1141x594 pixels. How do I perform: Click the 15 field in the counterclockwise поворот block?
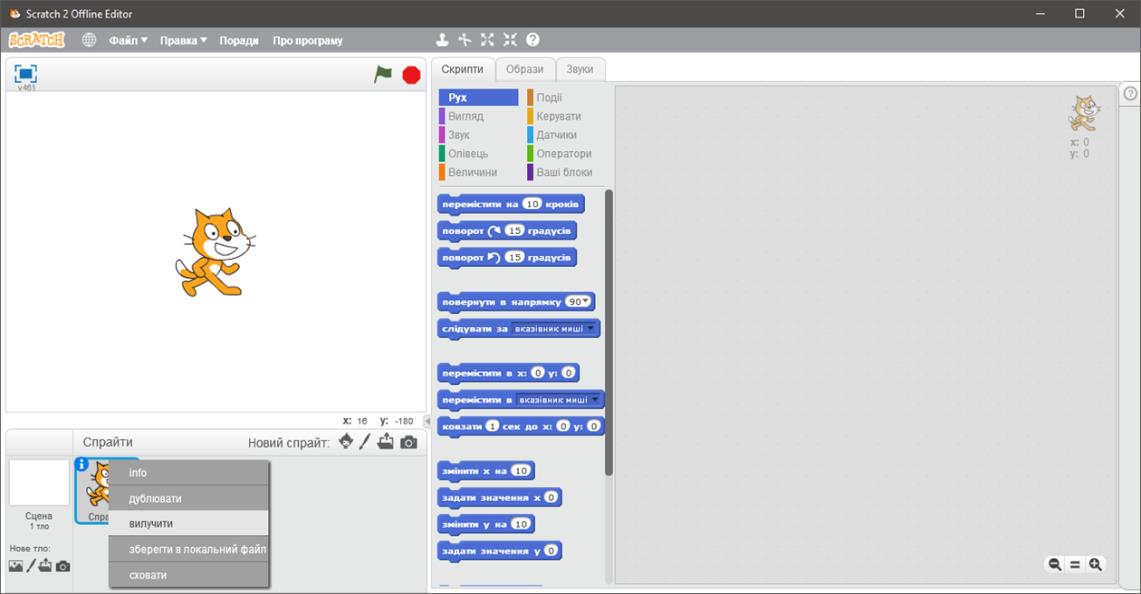[x=515, y=257]
